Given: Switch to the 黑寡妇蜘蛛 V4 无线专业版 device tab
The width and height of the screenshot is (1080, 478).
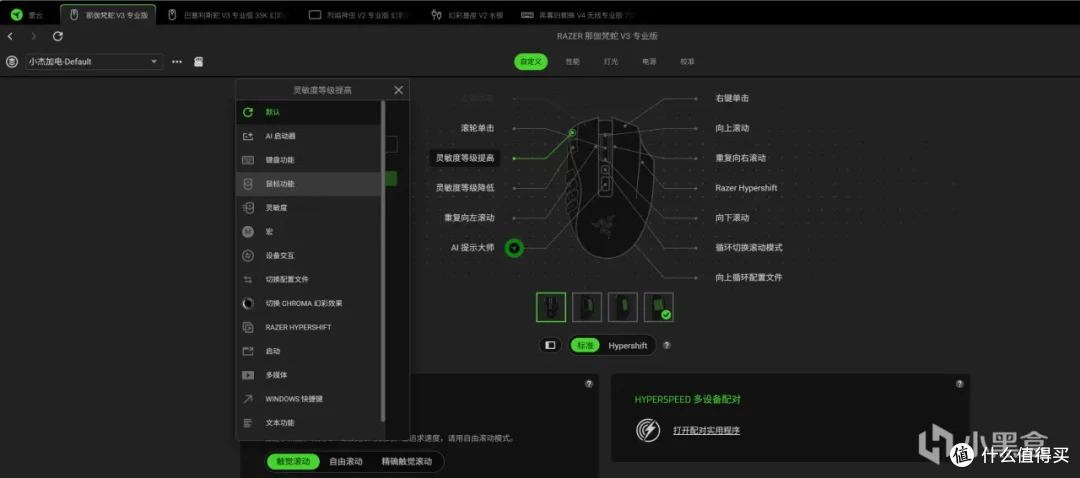Looking at the screenshot, I should point(577,14).
